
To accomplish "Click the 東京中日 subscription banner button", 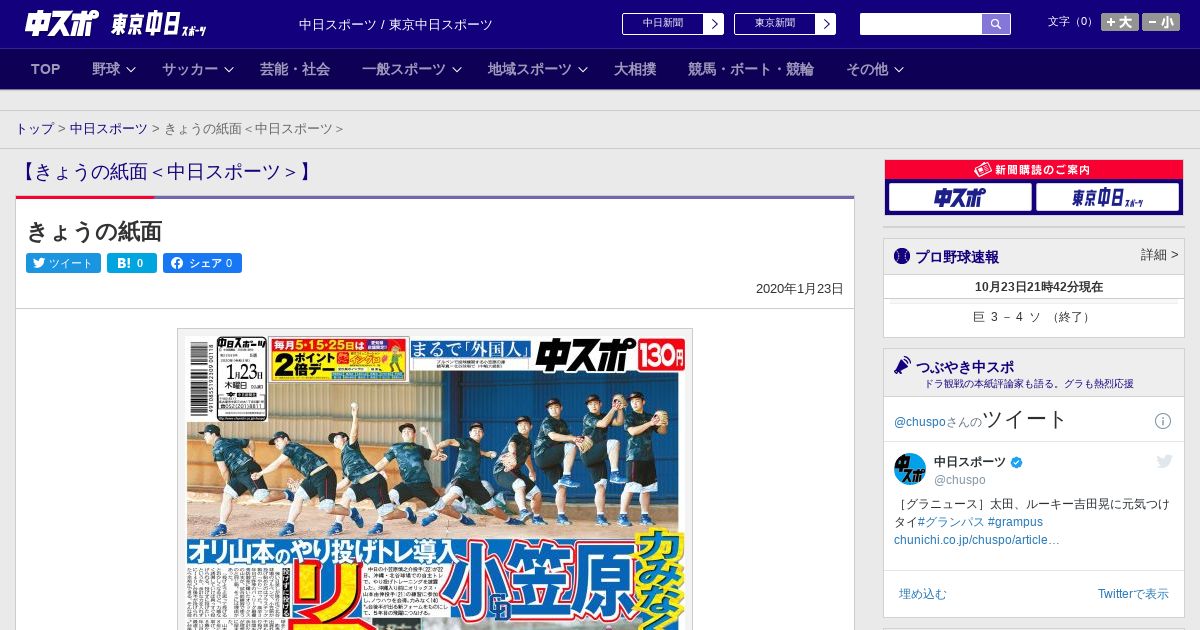I will (1107, 197).
